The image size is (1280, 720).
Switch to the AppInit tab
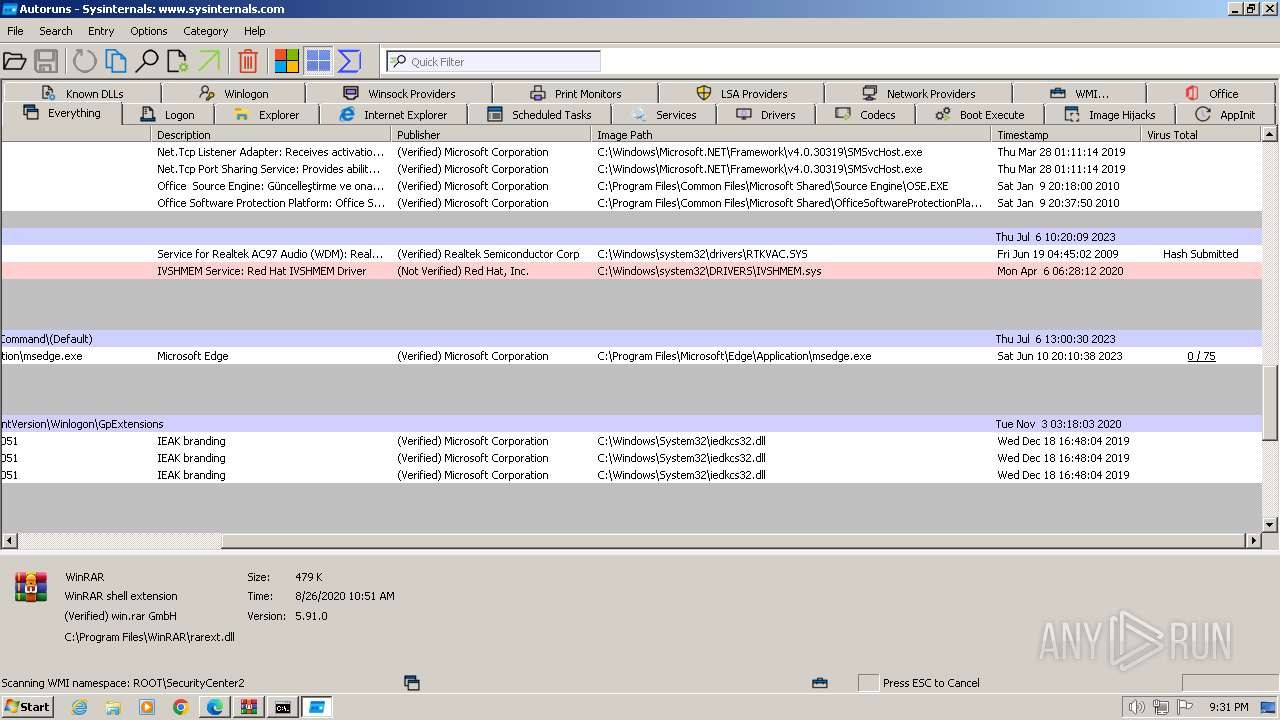click(x=1224, y=115)
